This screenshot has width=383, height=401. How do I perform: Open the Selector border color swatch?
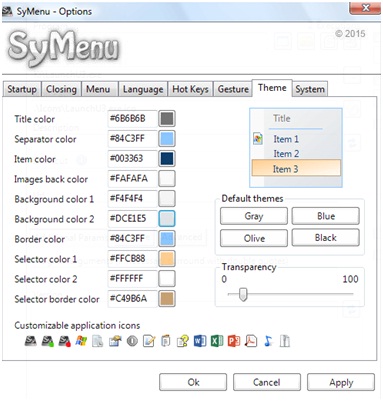167,299
